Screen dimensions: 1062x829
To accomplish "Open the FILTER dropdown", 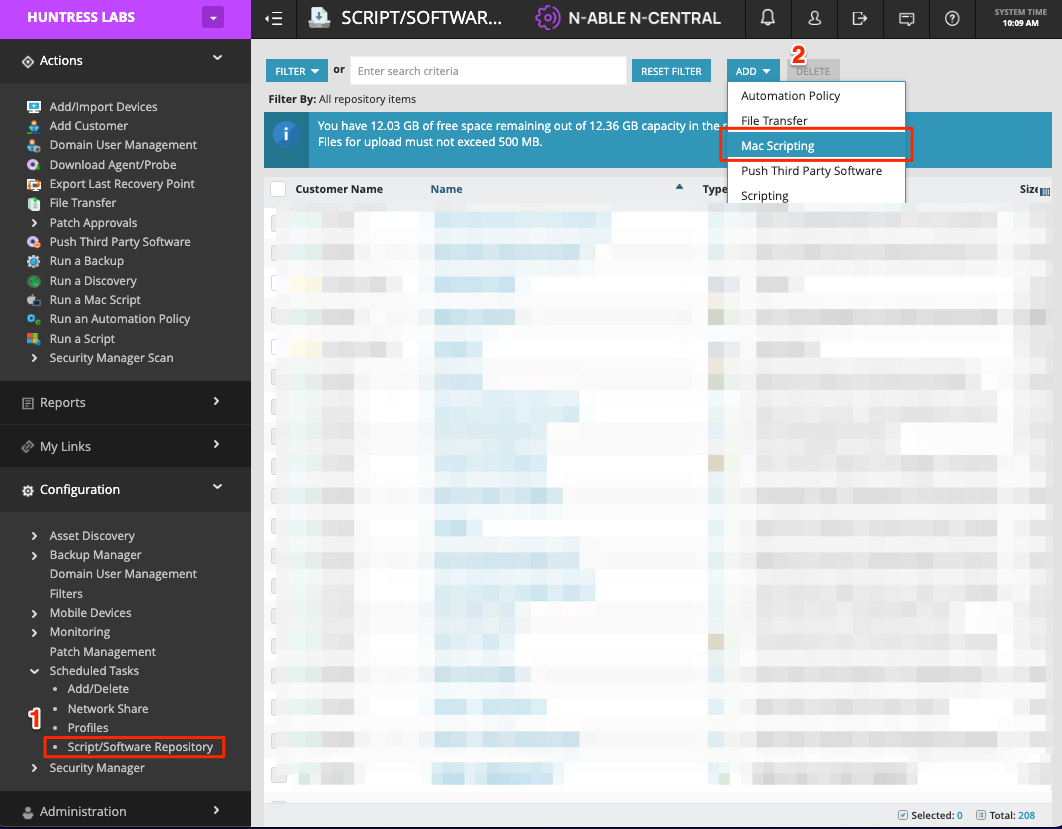I will point(297,71).
